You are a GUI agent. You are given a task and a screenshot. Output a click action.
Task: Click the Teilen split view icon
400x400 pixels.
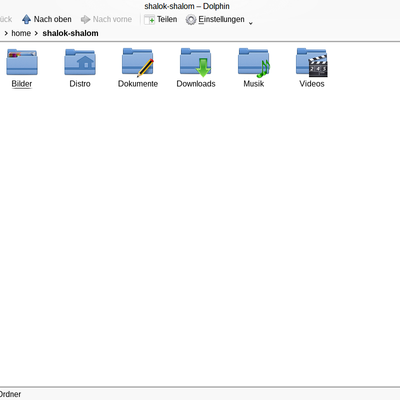coord(149,20)
